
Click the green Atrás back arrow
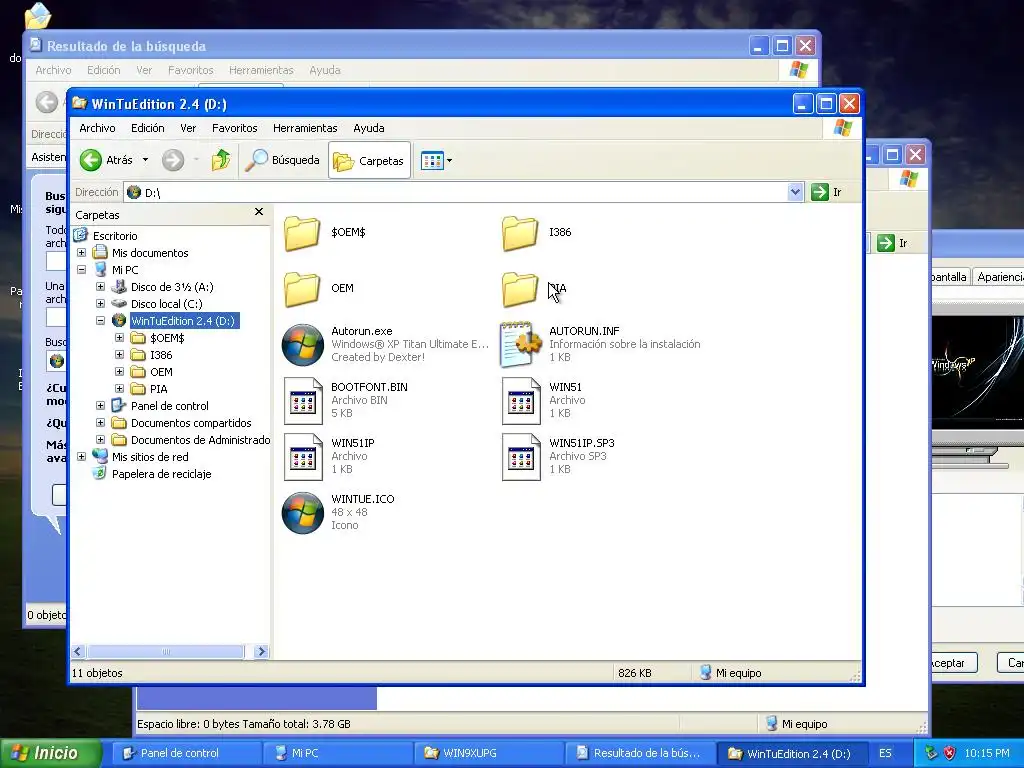[x=91, y=160]
